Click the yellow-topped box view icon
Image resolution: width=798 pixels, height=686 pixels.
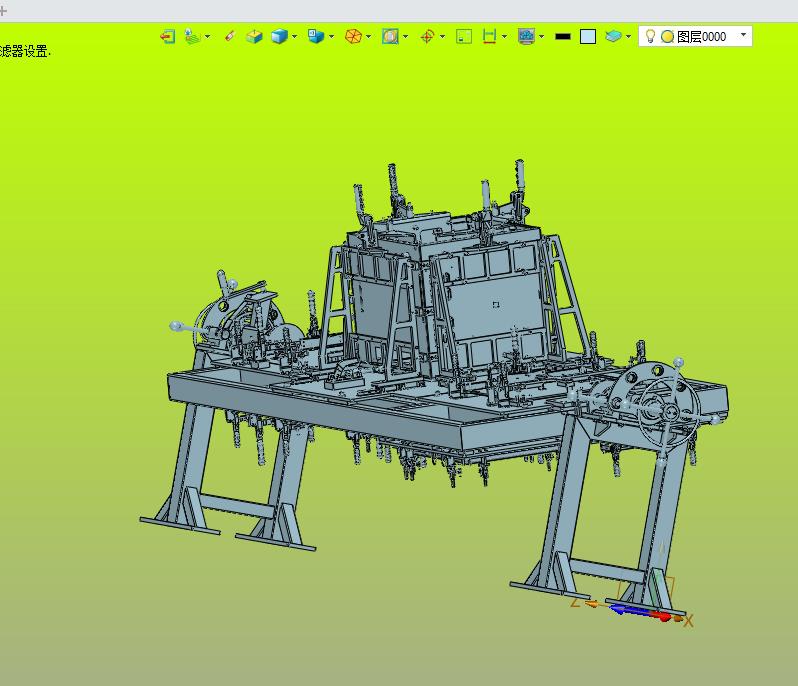tap(254, 36)
